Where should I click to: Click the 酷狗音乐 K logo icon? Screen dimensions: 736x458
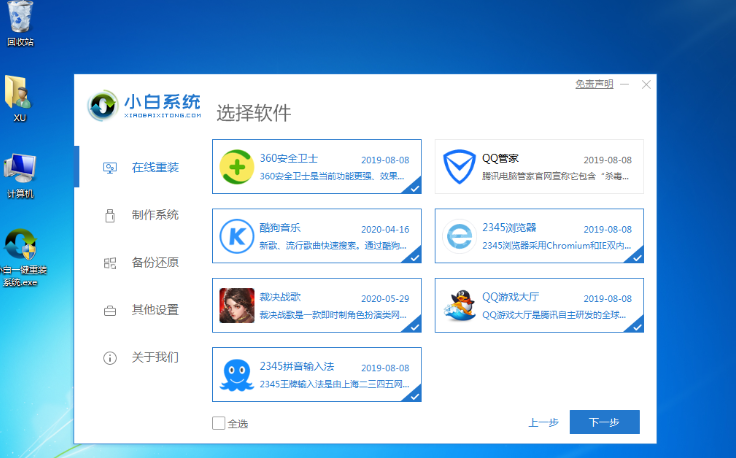(x=237, y=235)
